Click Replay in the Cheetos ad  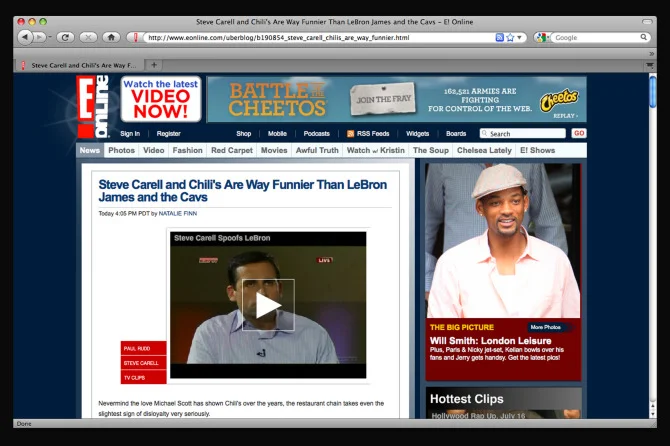565,116
